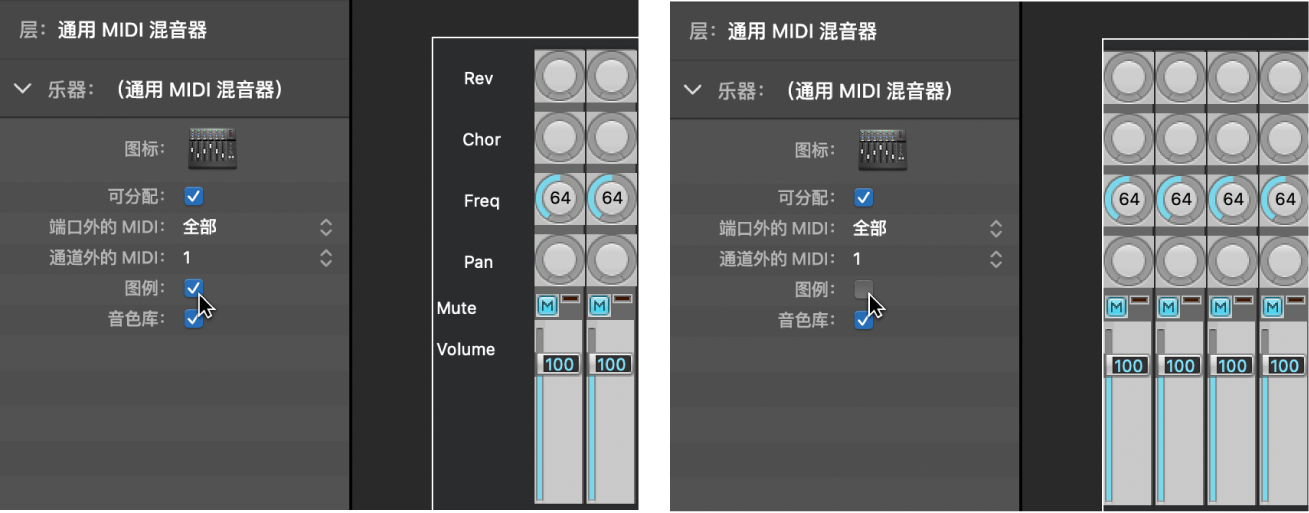This screenshot has width=1309, height=513.
Task: Click the Mute legend label
Action: pyautogui.click(x=456, y=308)
